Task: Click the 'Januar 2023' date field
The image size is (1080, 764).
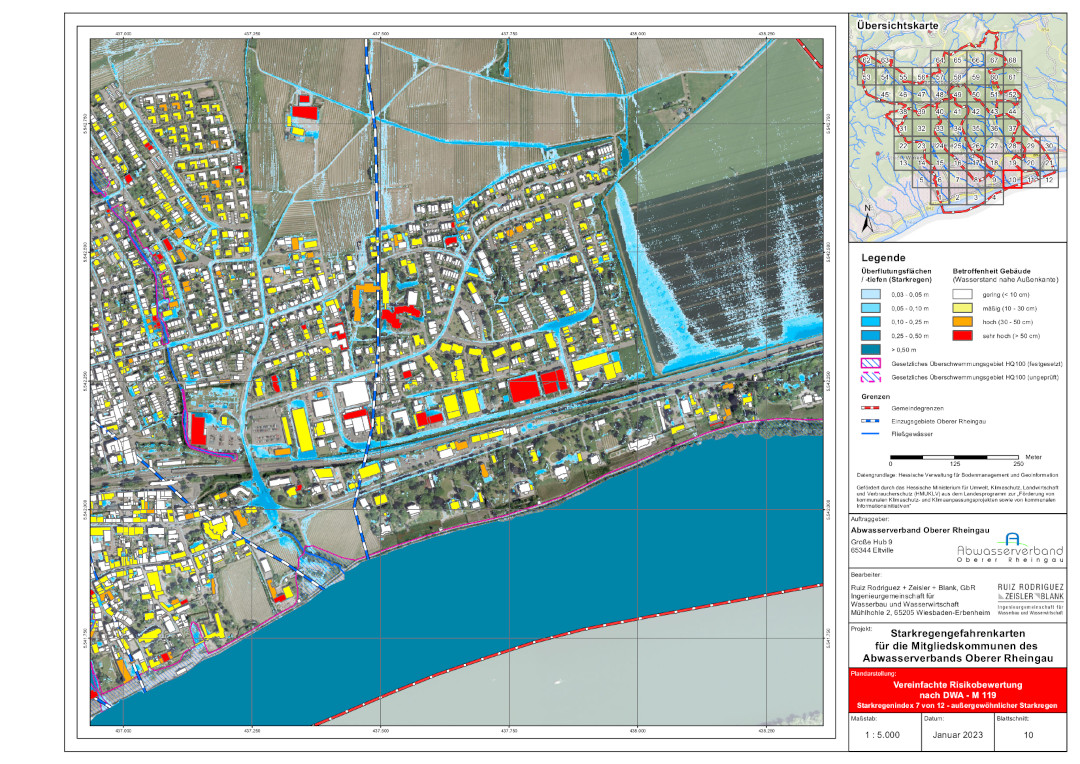Action: pos(945,734)
